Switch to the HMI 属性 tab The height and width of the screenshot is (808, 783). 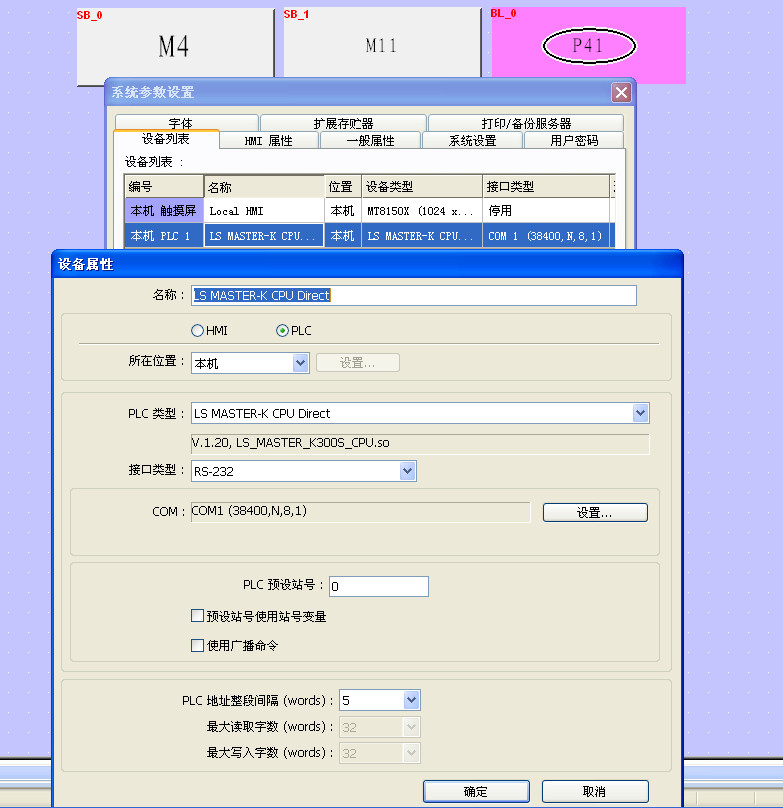269,141
